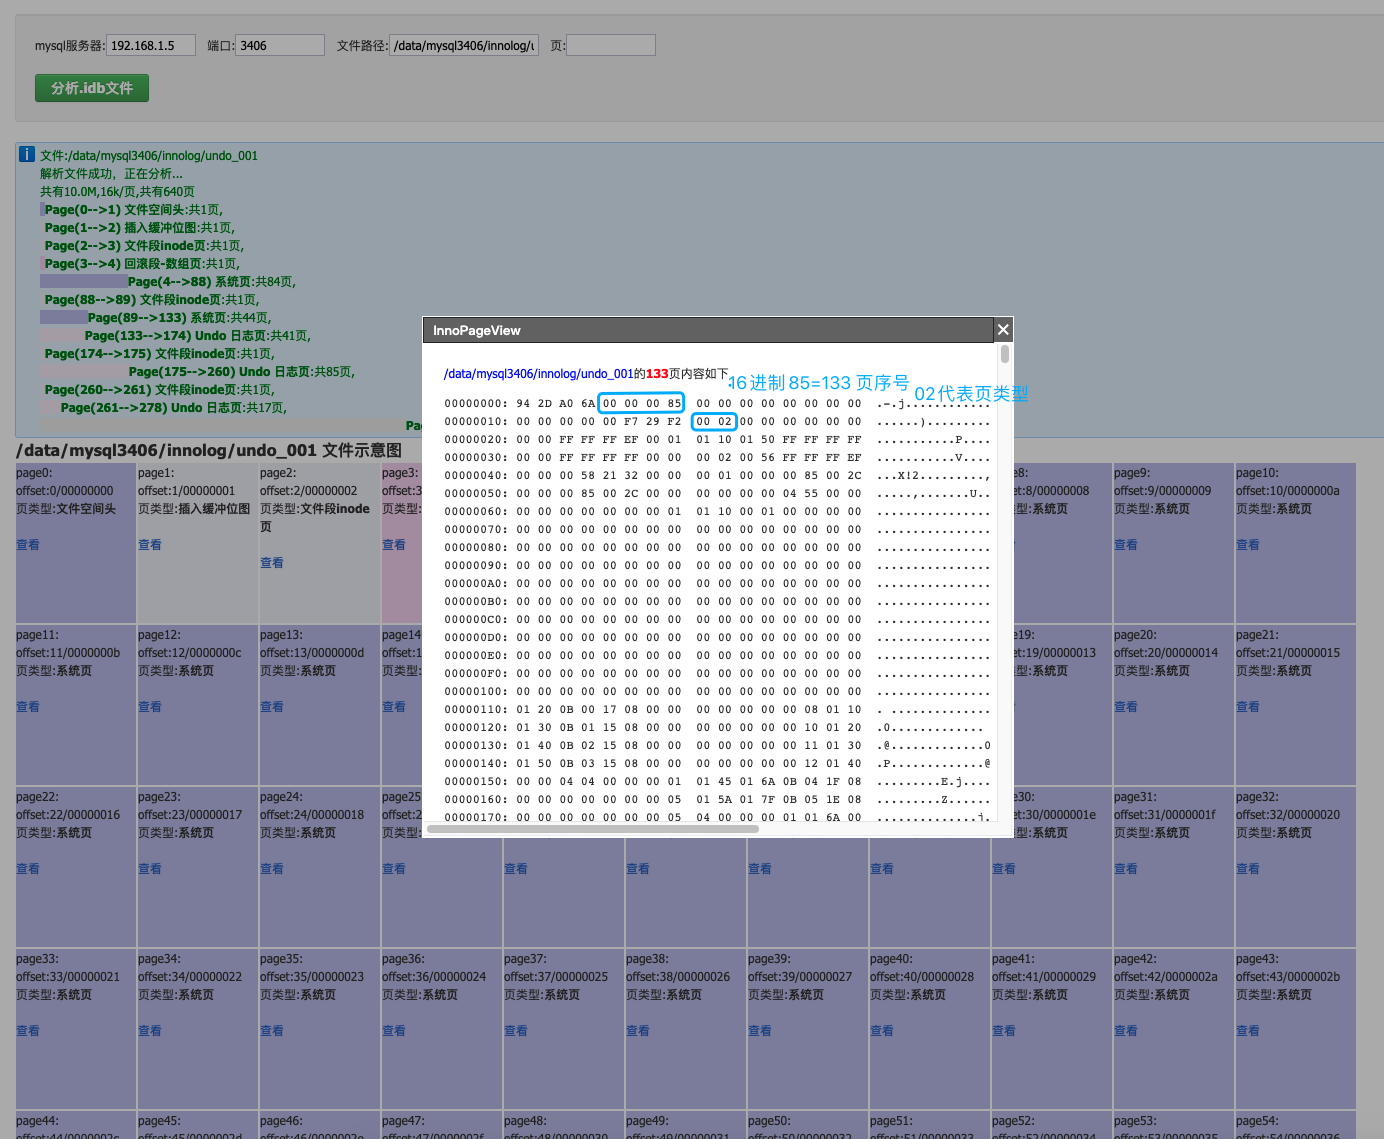Open the 查看 link for page0
The image size is (1384, 1139).
tap(28, 545)
